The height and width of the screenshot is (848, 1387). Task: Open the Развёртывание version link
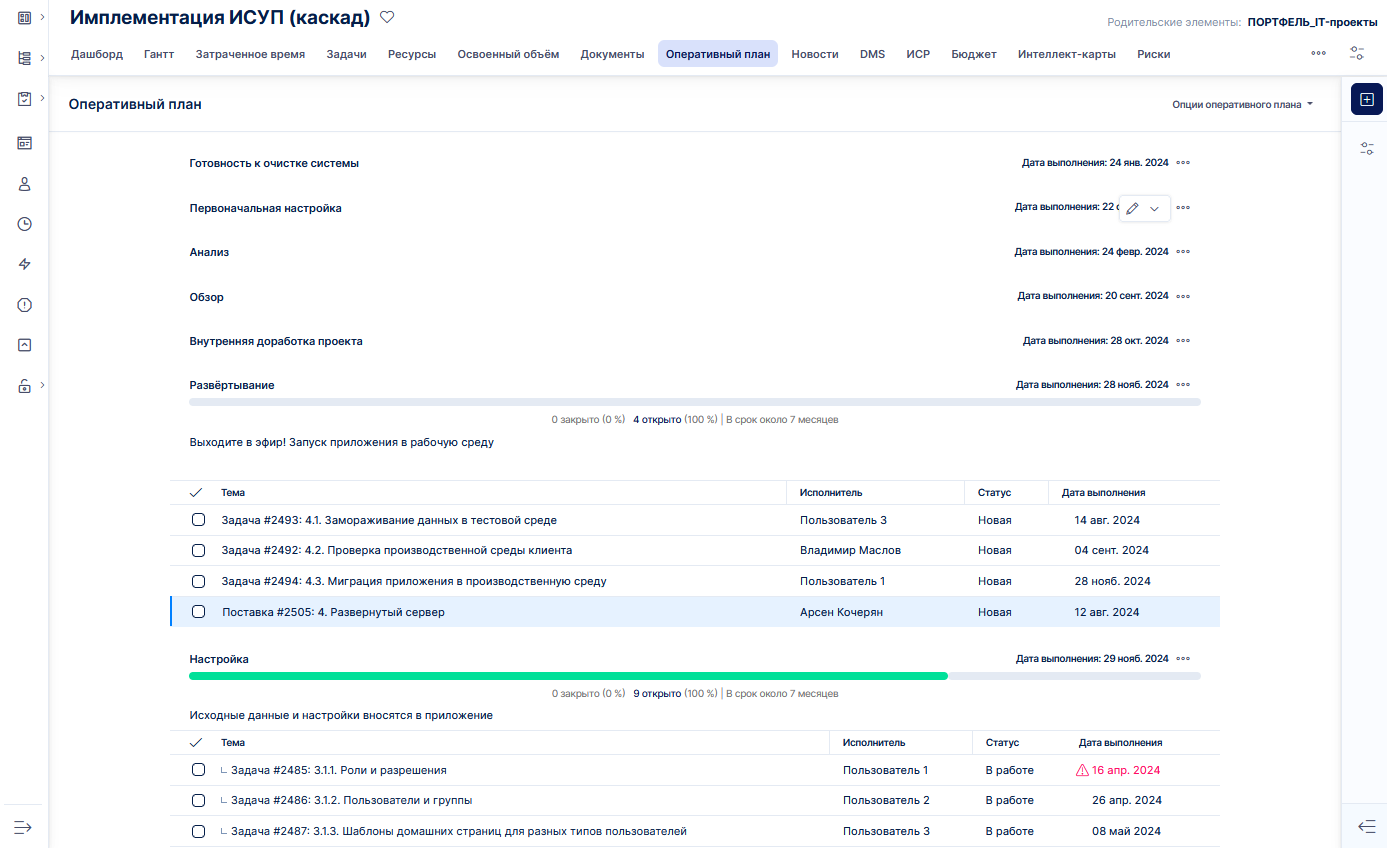[232, 385]
